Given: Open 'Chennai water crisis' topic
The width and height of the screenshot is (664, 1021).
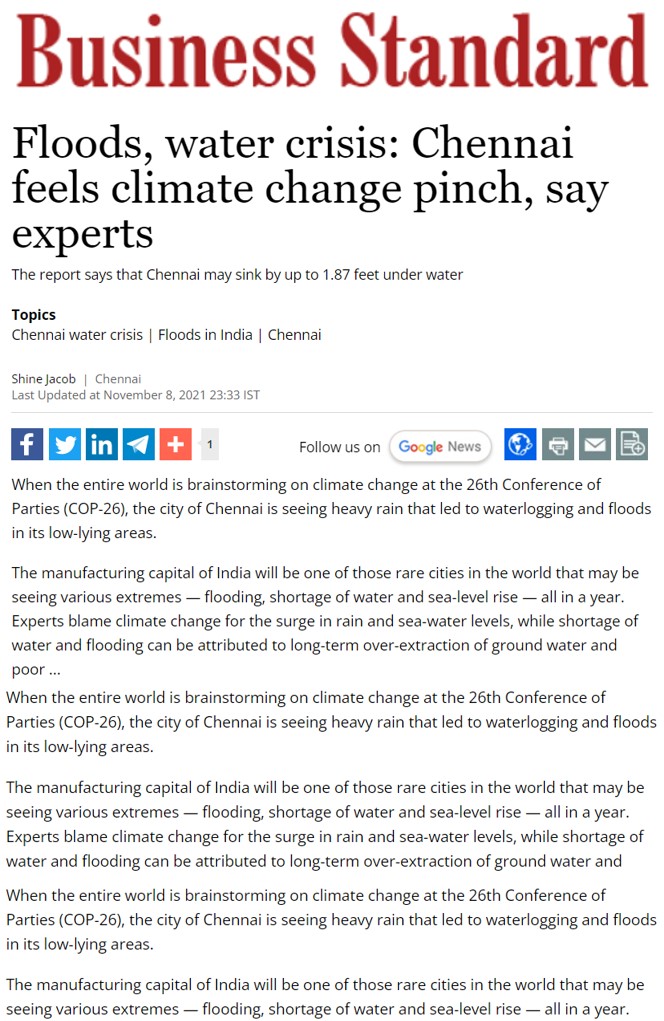Looking at the screenshot, I should [77, 335].
